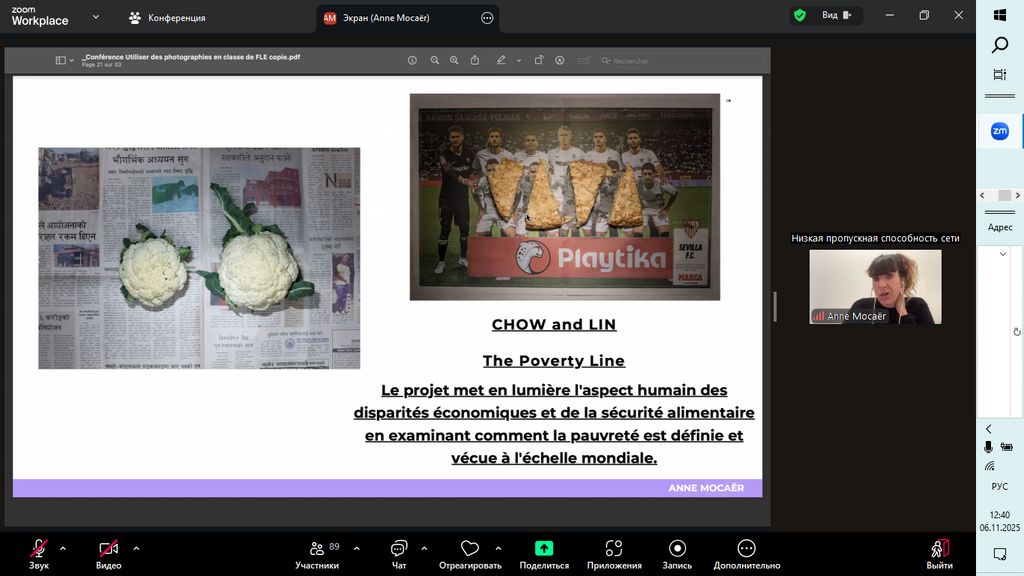Screen dimensions: 1024x576
Task: Click the green encryption shield icon
Action: (799, 16)
